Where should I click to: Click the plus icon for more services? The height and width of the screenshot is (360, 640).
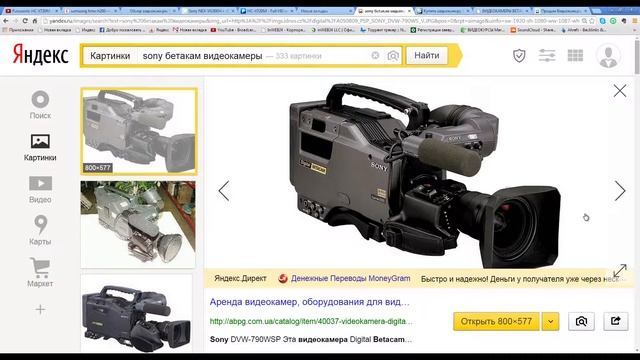tap(40, 309)
